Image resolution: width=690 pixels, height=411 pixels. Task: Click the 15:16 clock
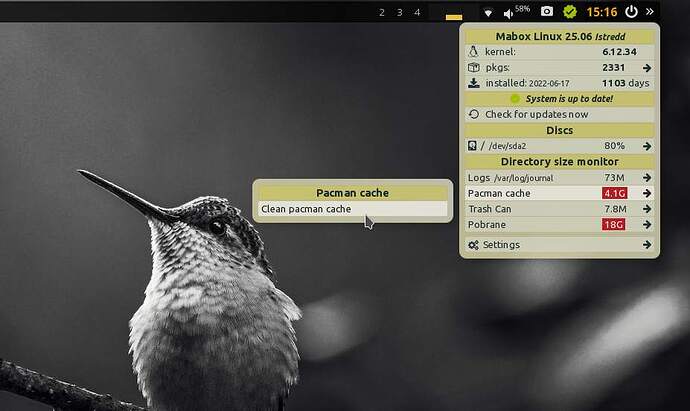click(601, 12)
